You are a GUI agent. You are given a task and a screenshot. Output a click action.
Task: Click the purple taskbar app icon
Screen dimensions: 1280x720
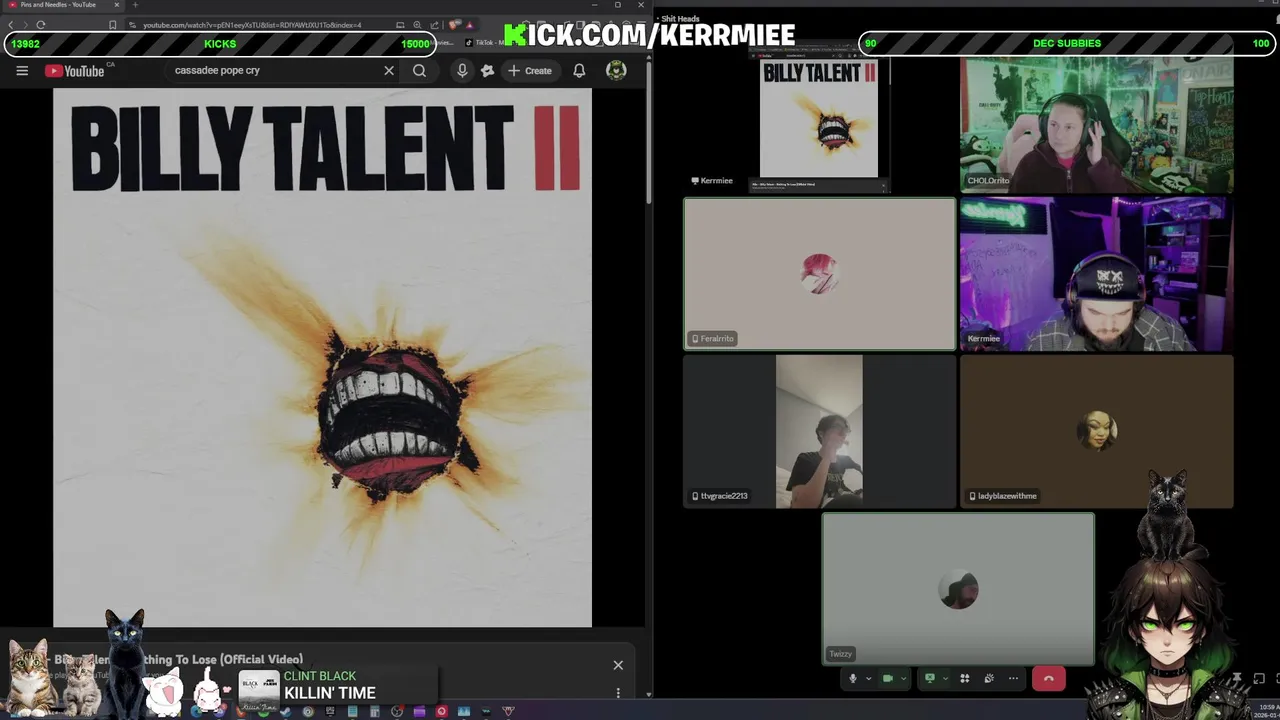[419, 712]
